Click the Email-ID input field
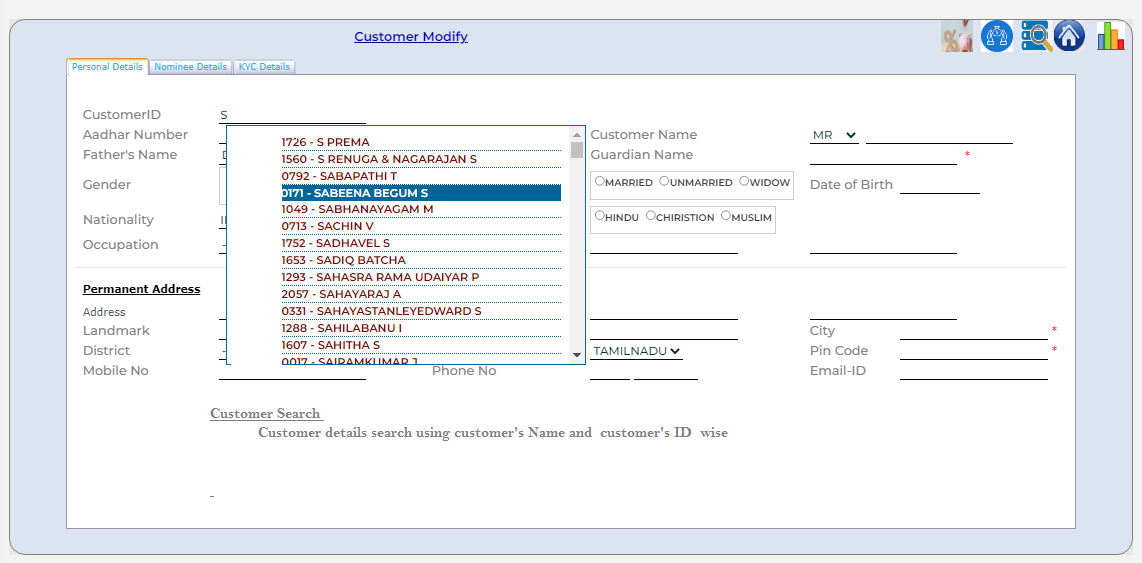This screenshot has width=1142, height=563. pyautogui.click(x=974, y=371)
